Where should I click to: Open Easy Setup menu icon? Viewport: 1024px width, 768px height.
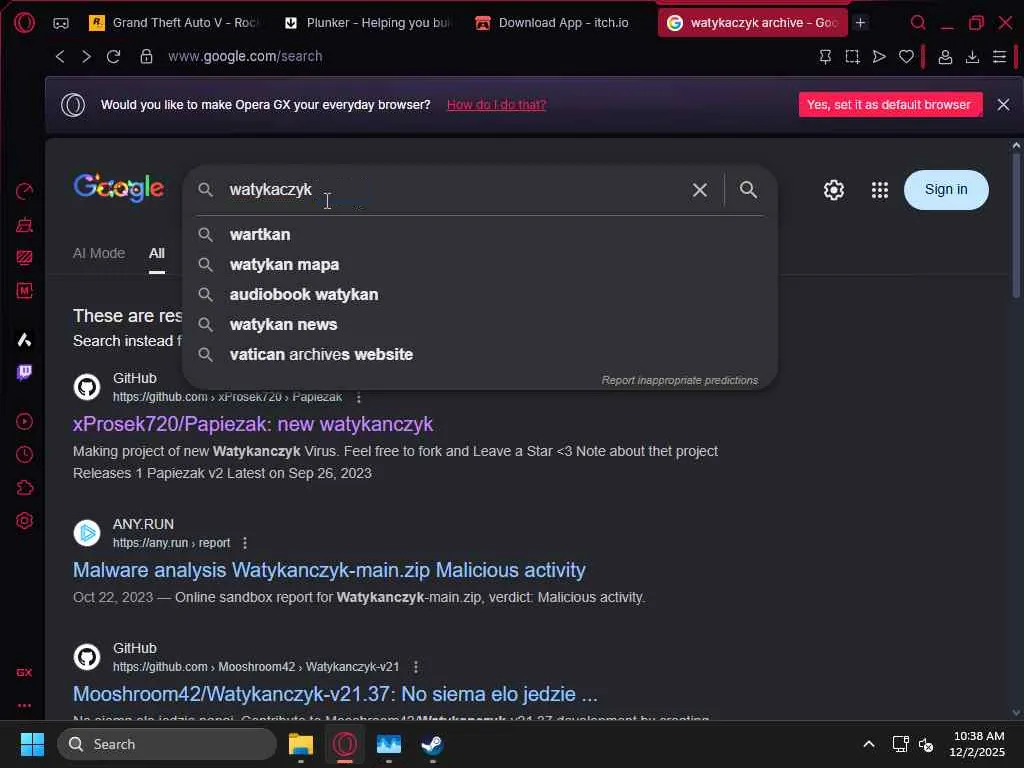[x=999, y=57]
